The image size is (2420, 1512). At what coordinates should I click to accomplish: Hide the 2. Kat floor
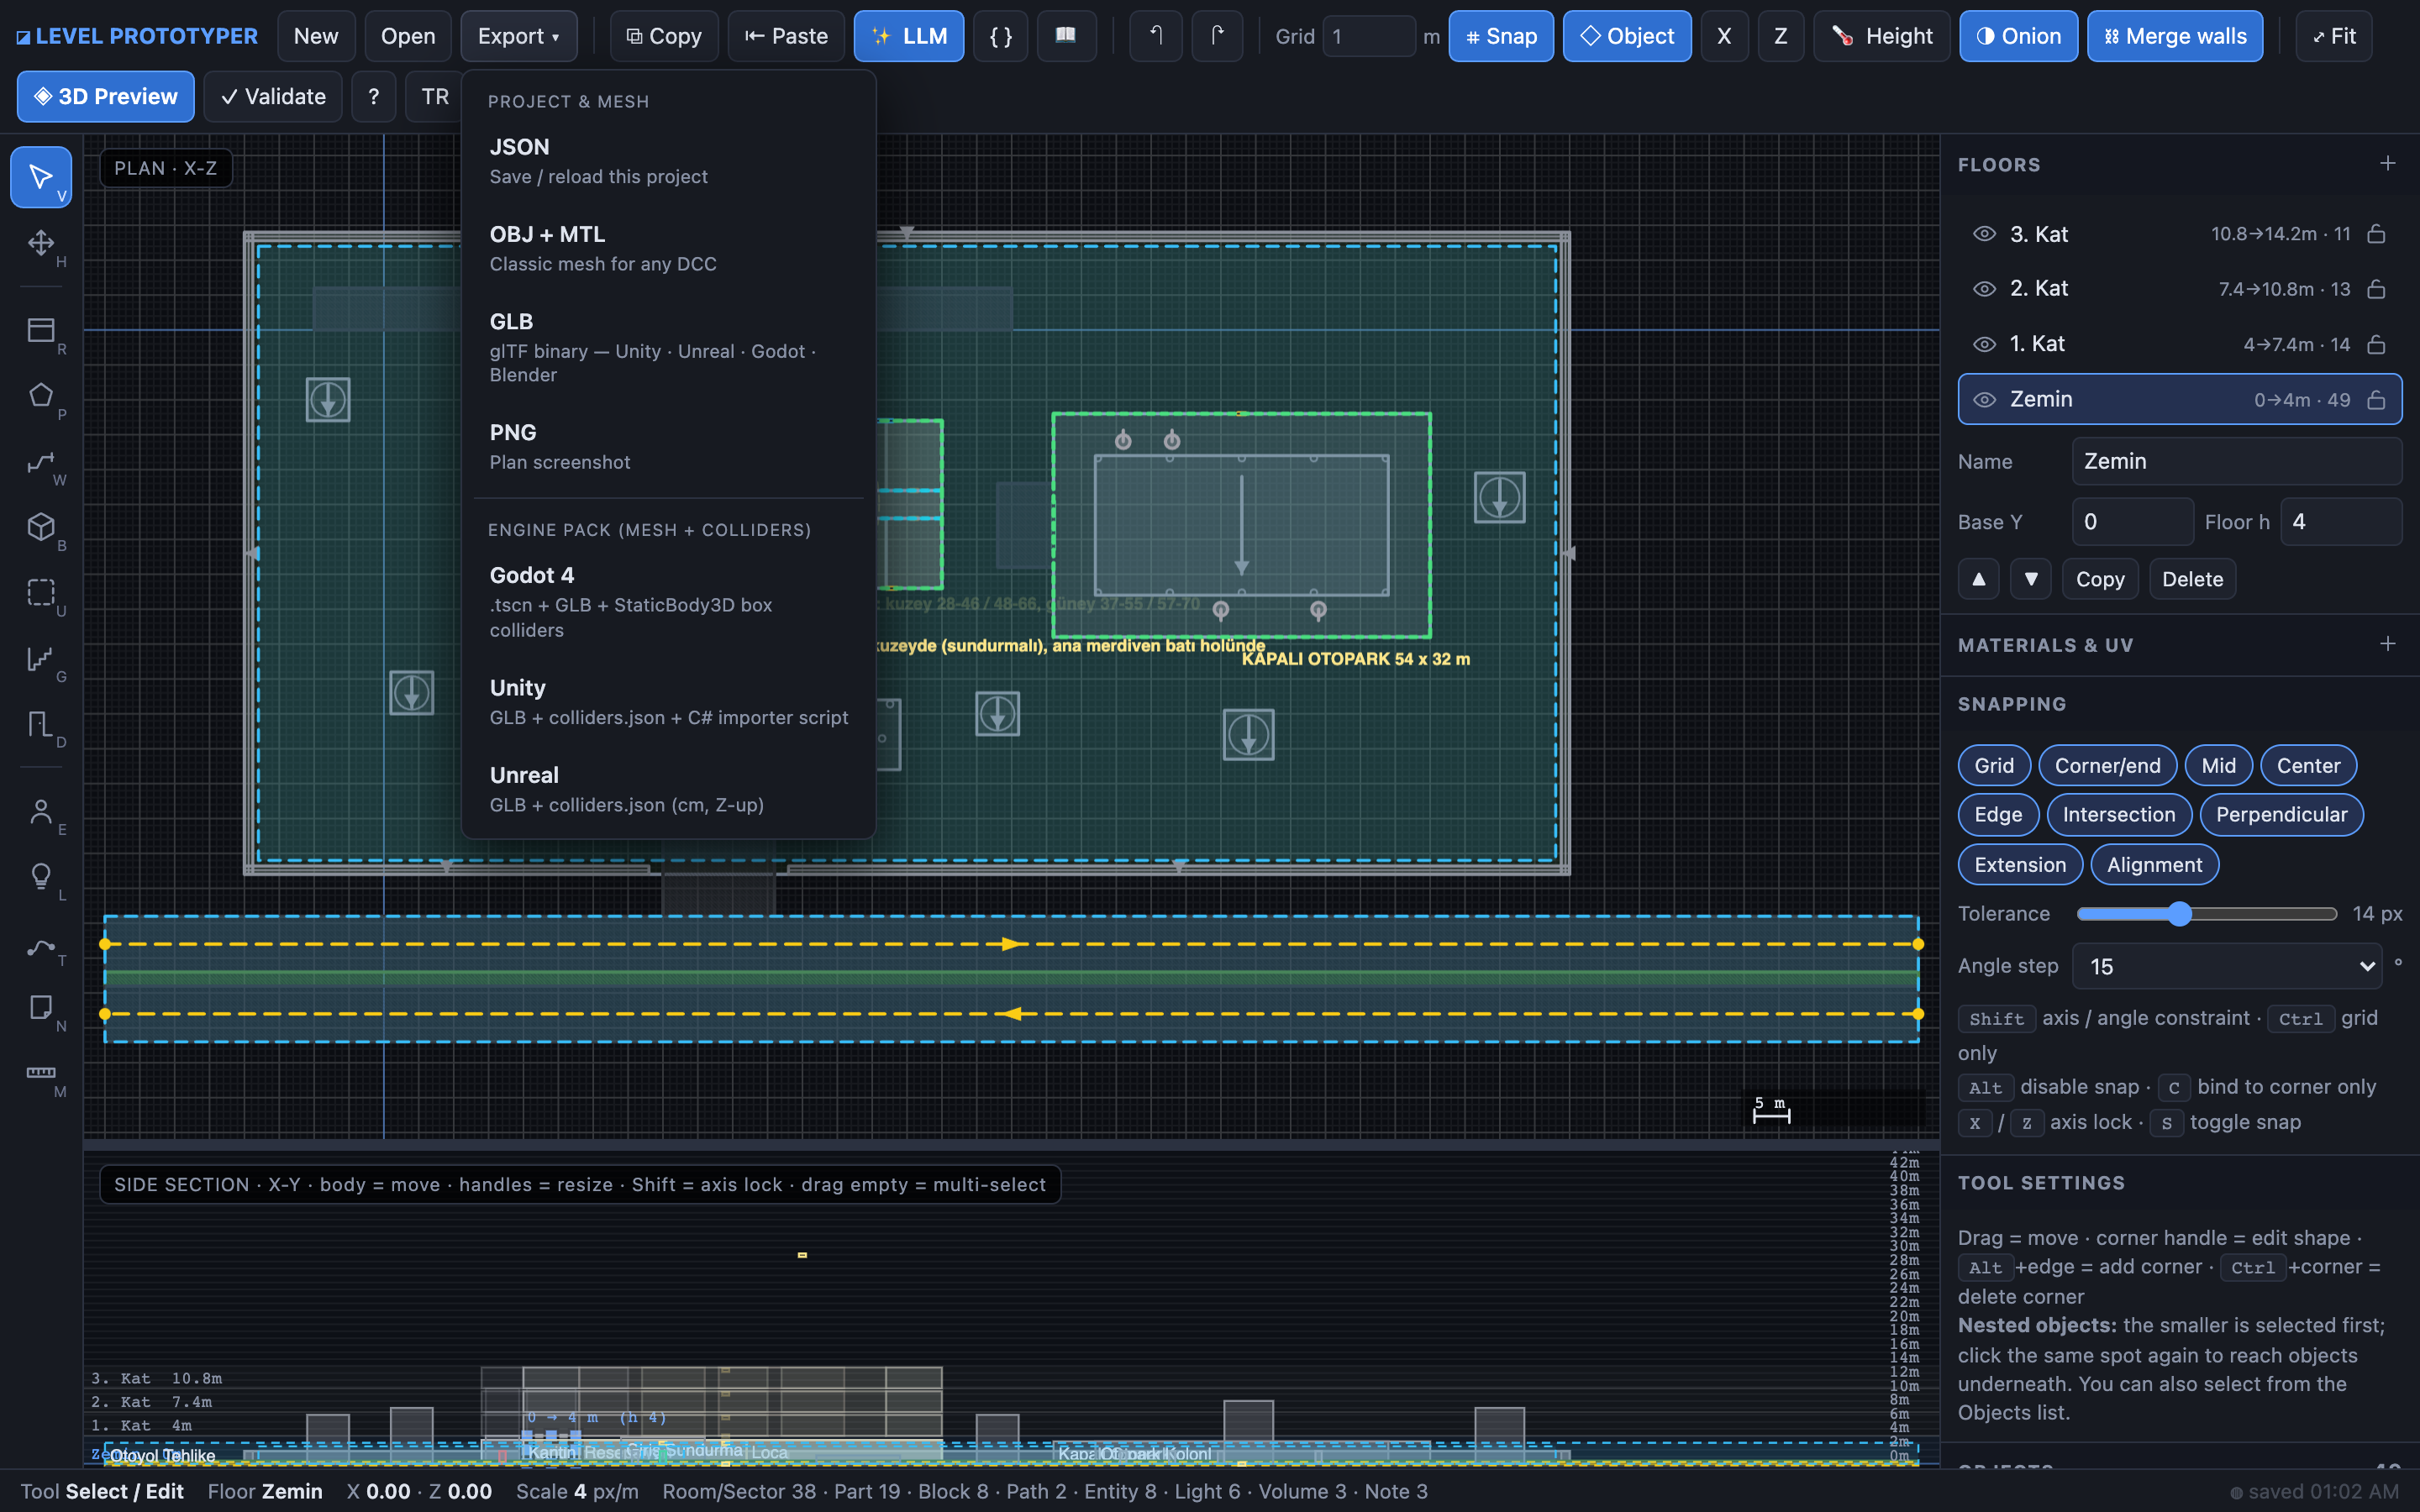coord(1984,289)
